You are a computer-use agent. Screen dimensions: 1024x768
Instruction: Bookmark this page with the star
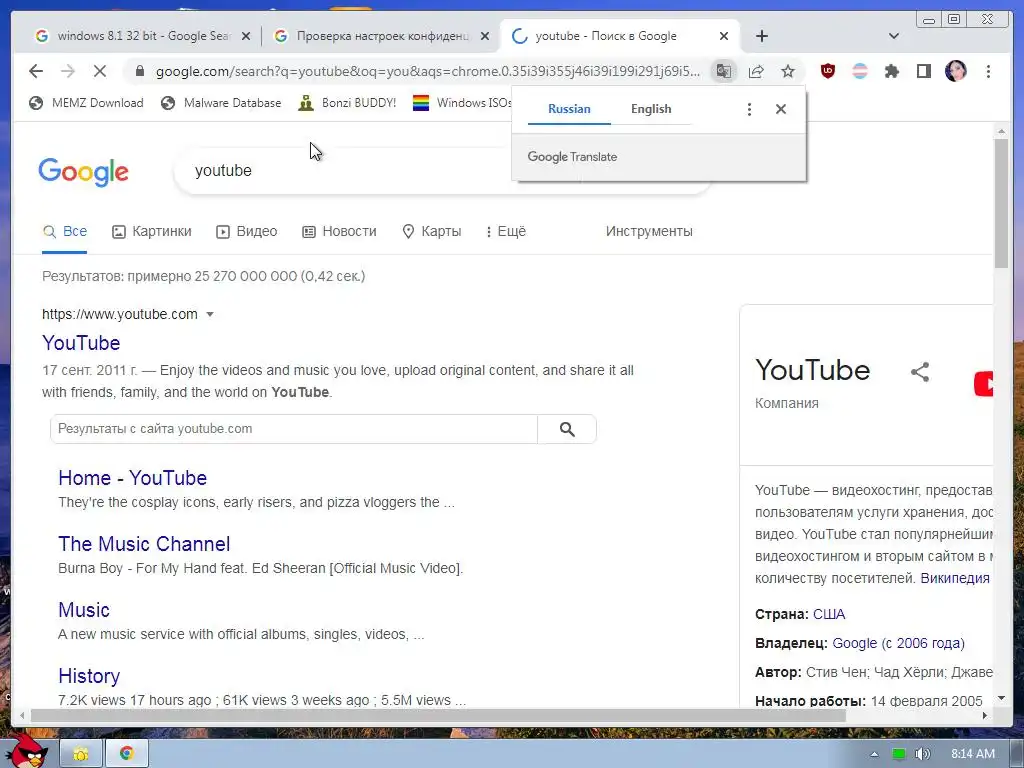tap(788, 71)
